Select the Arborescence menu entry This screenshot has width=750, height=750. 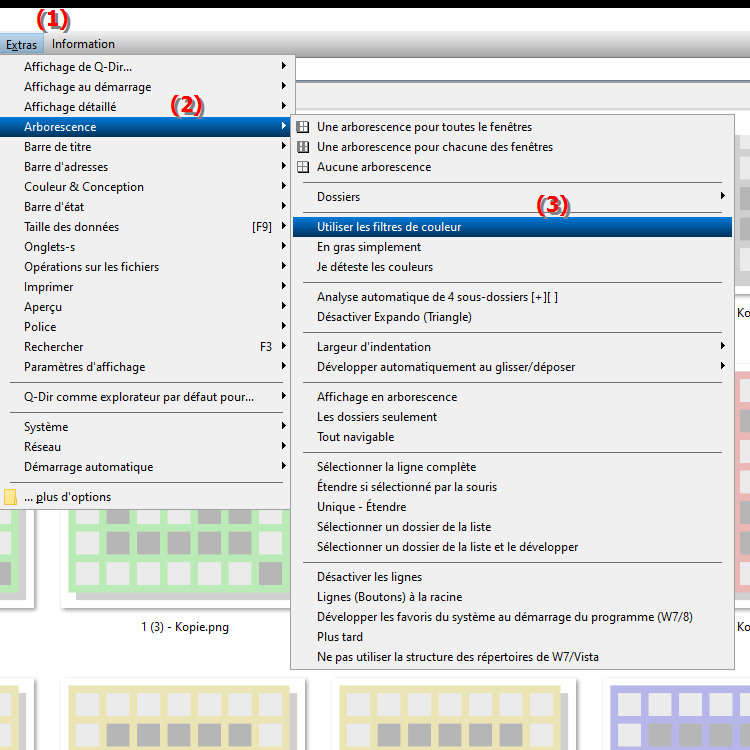(145, 127)
